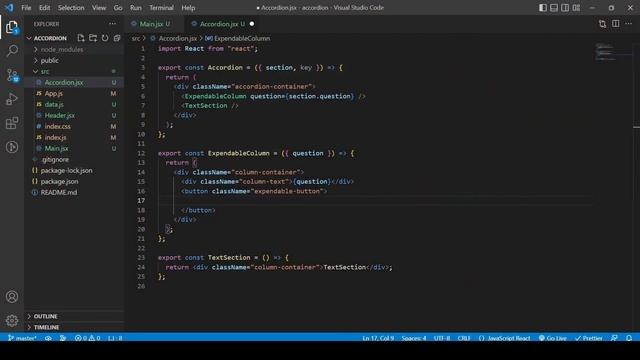The height and width of the screenshot is (360, 640).
Task: Split the editor to the right
Action: coord(616,24)
